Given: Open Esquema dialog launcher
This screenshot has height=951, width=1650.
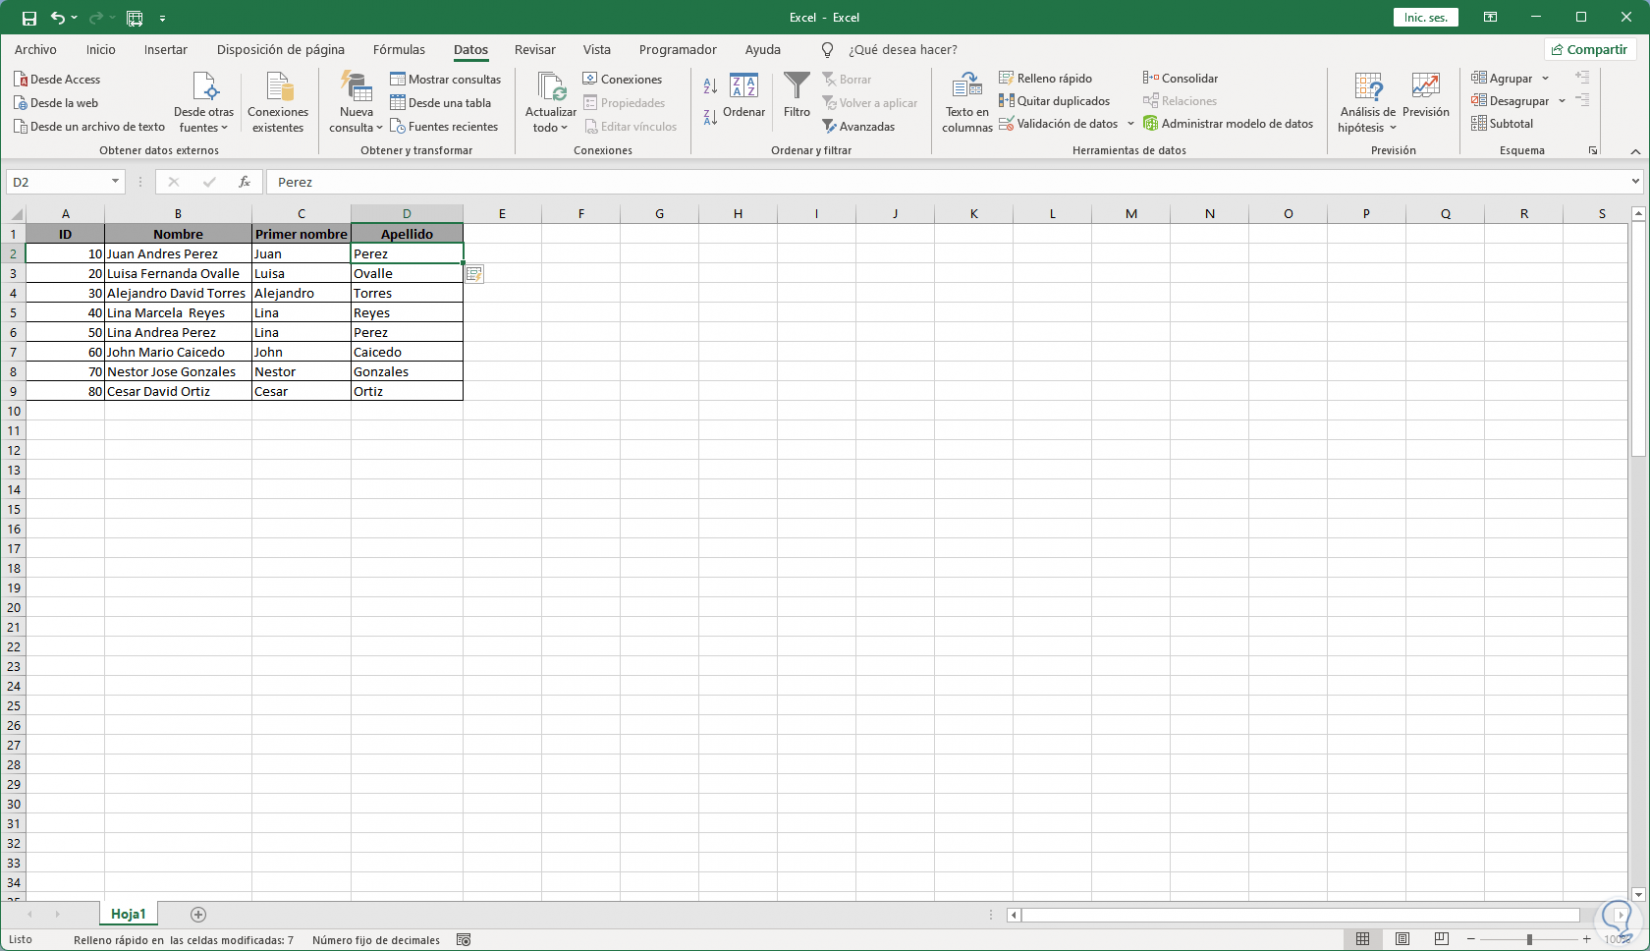Looking at the screenshot, I should tap(1593, 151).
